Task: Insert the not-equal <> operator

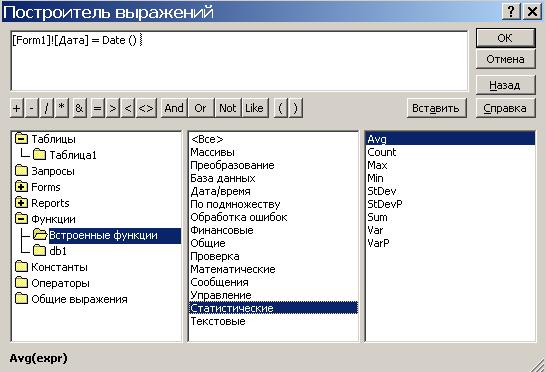Action: [x=146, y=108]
